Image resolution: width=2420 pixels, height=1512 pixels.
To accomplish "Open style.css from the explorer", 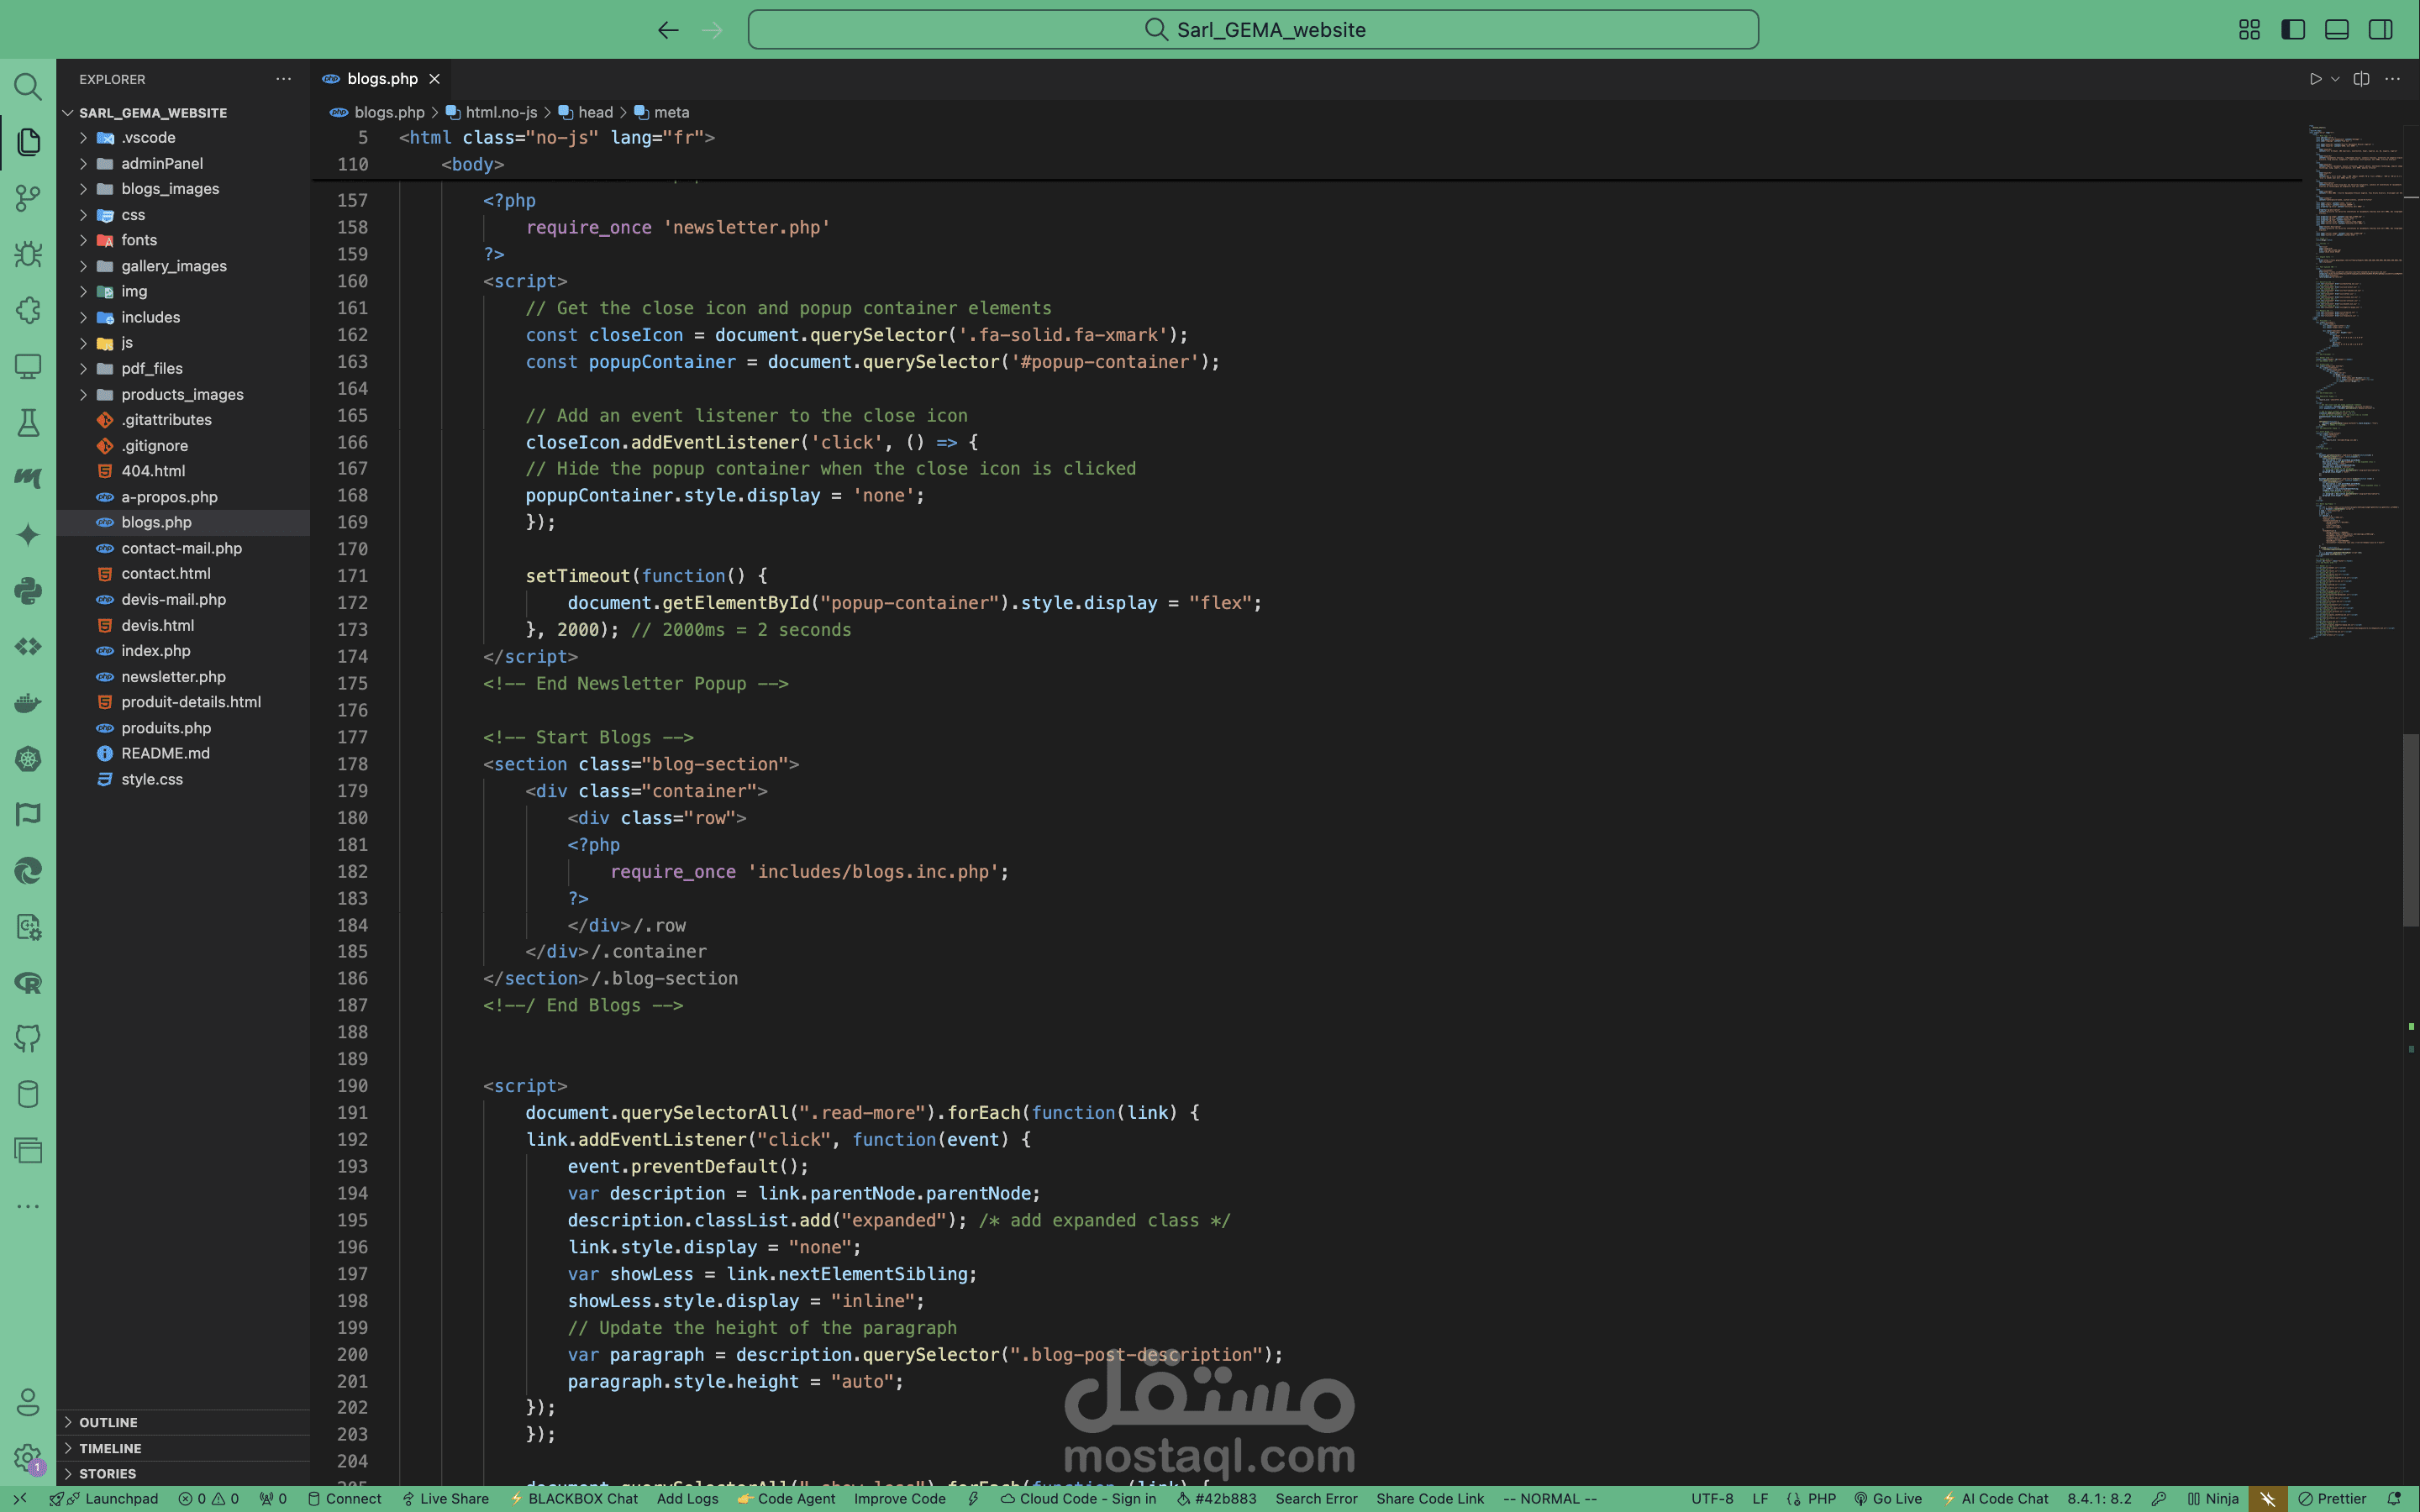I will [x=183, y=779].
